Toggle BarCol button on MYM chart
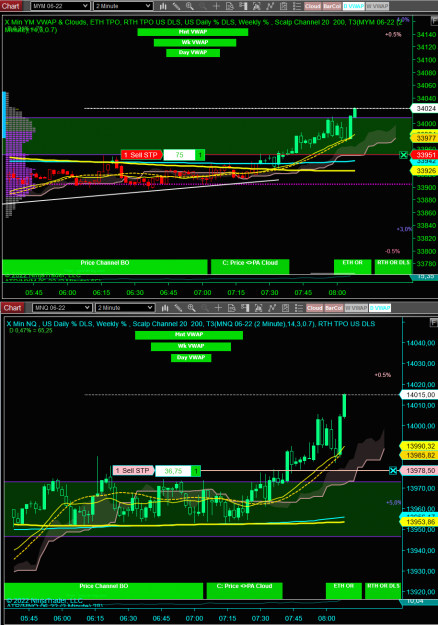 tap(332, 6)
